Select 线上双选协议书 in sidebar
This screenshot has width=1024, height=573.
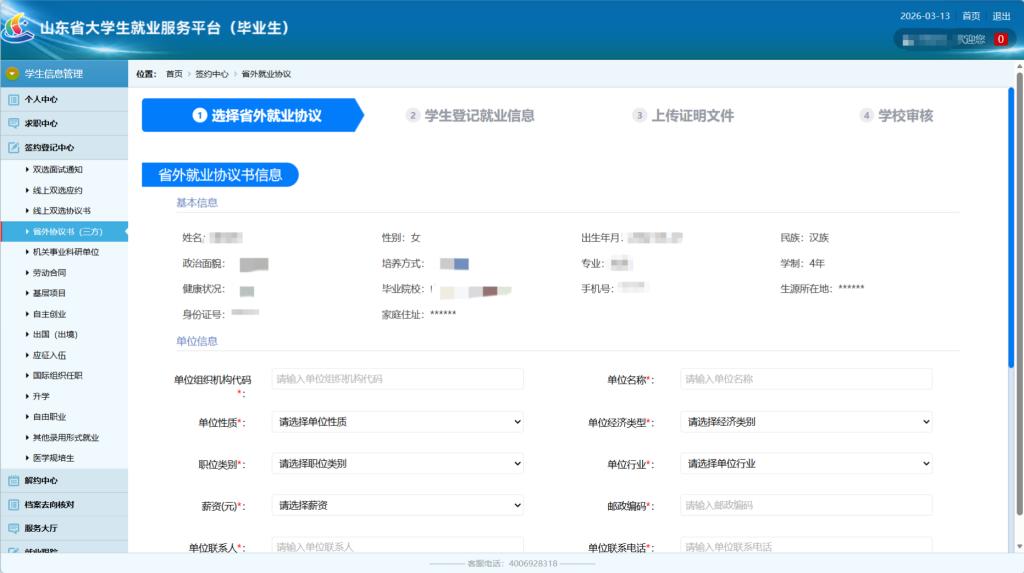click(61, 211)
